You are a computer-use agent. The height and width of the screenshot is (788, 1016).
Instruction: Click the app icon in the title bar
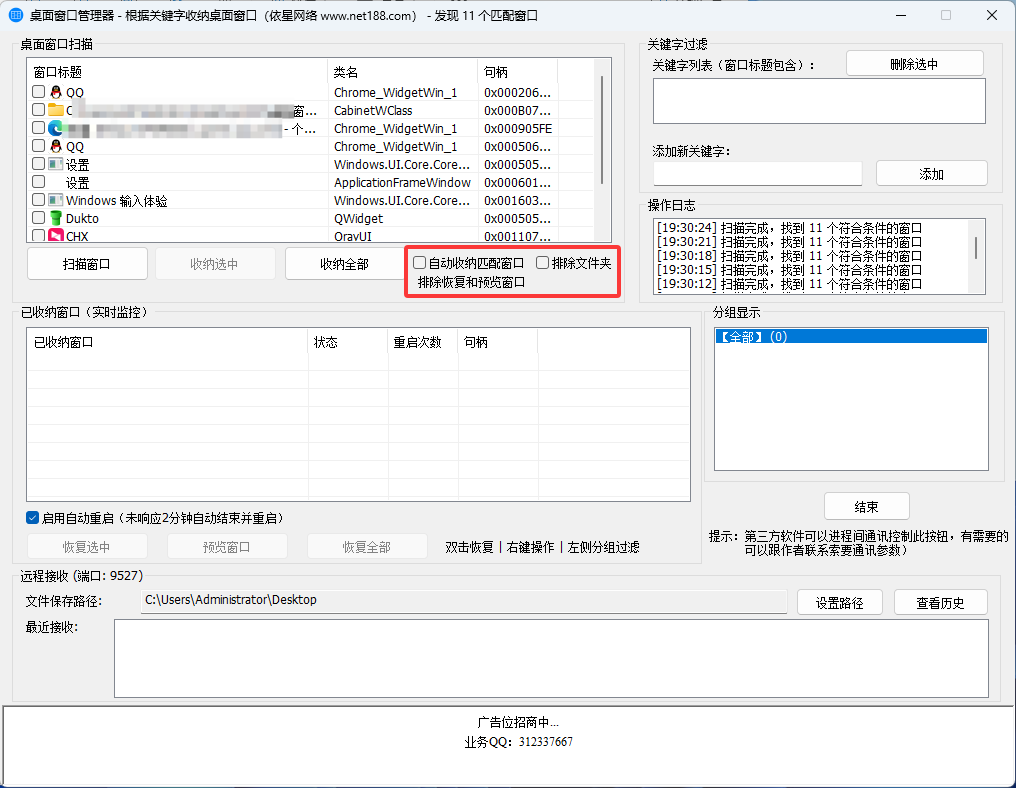point(14,15)
